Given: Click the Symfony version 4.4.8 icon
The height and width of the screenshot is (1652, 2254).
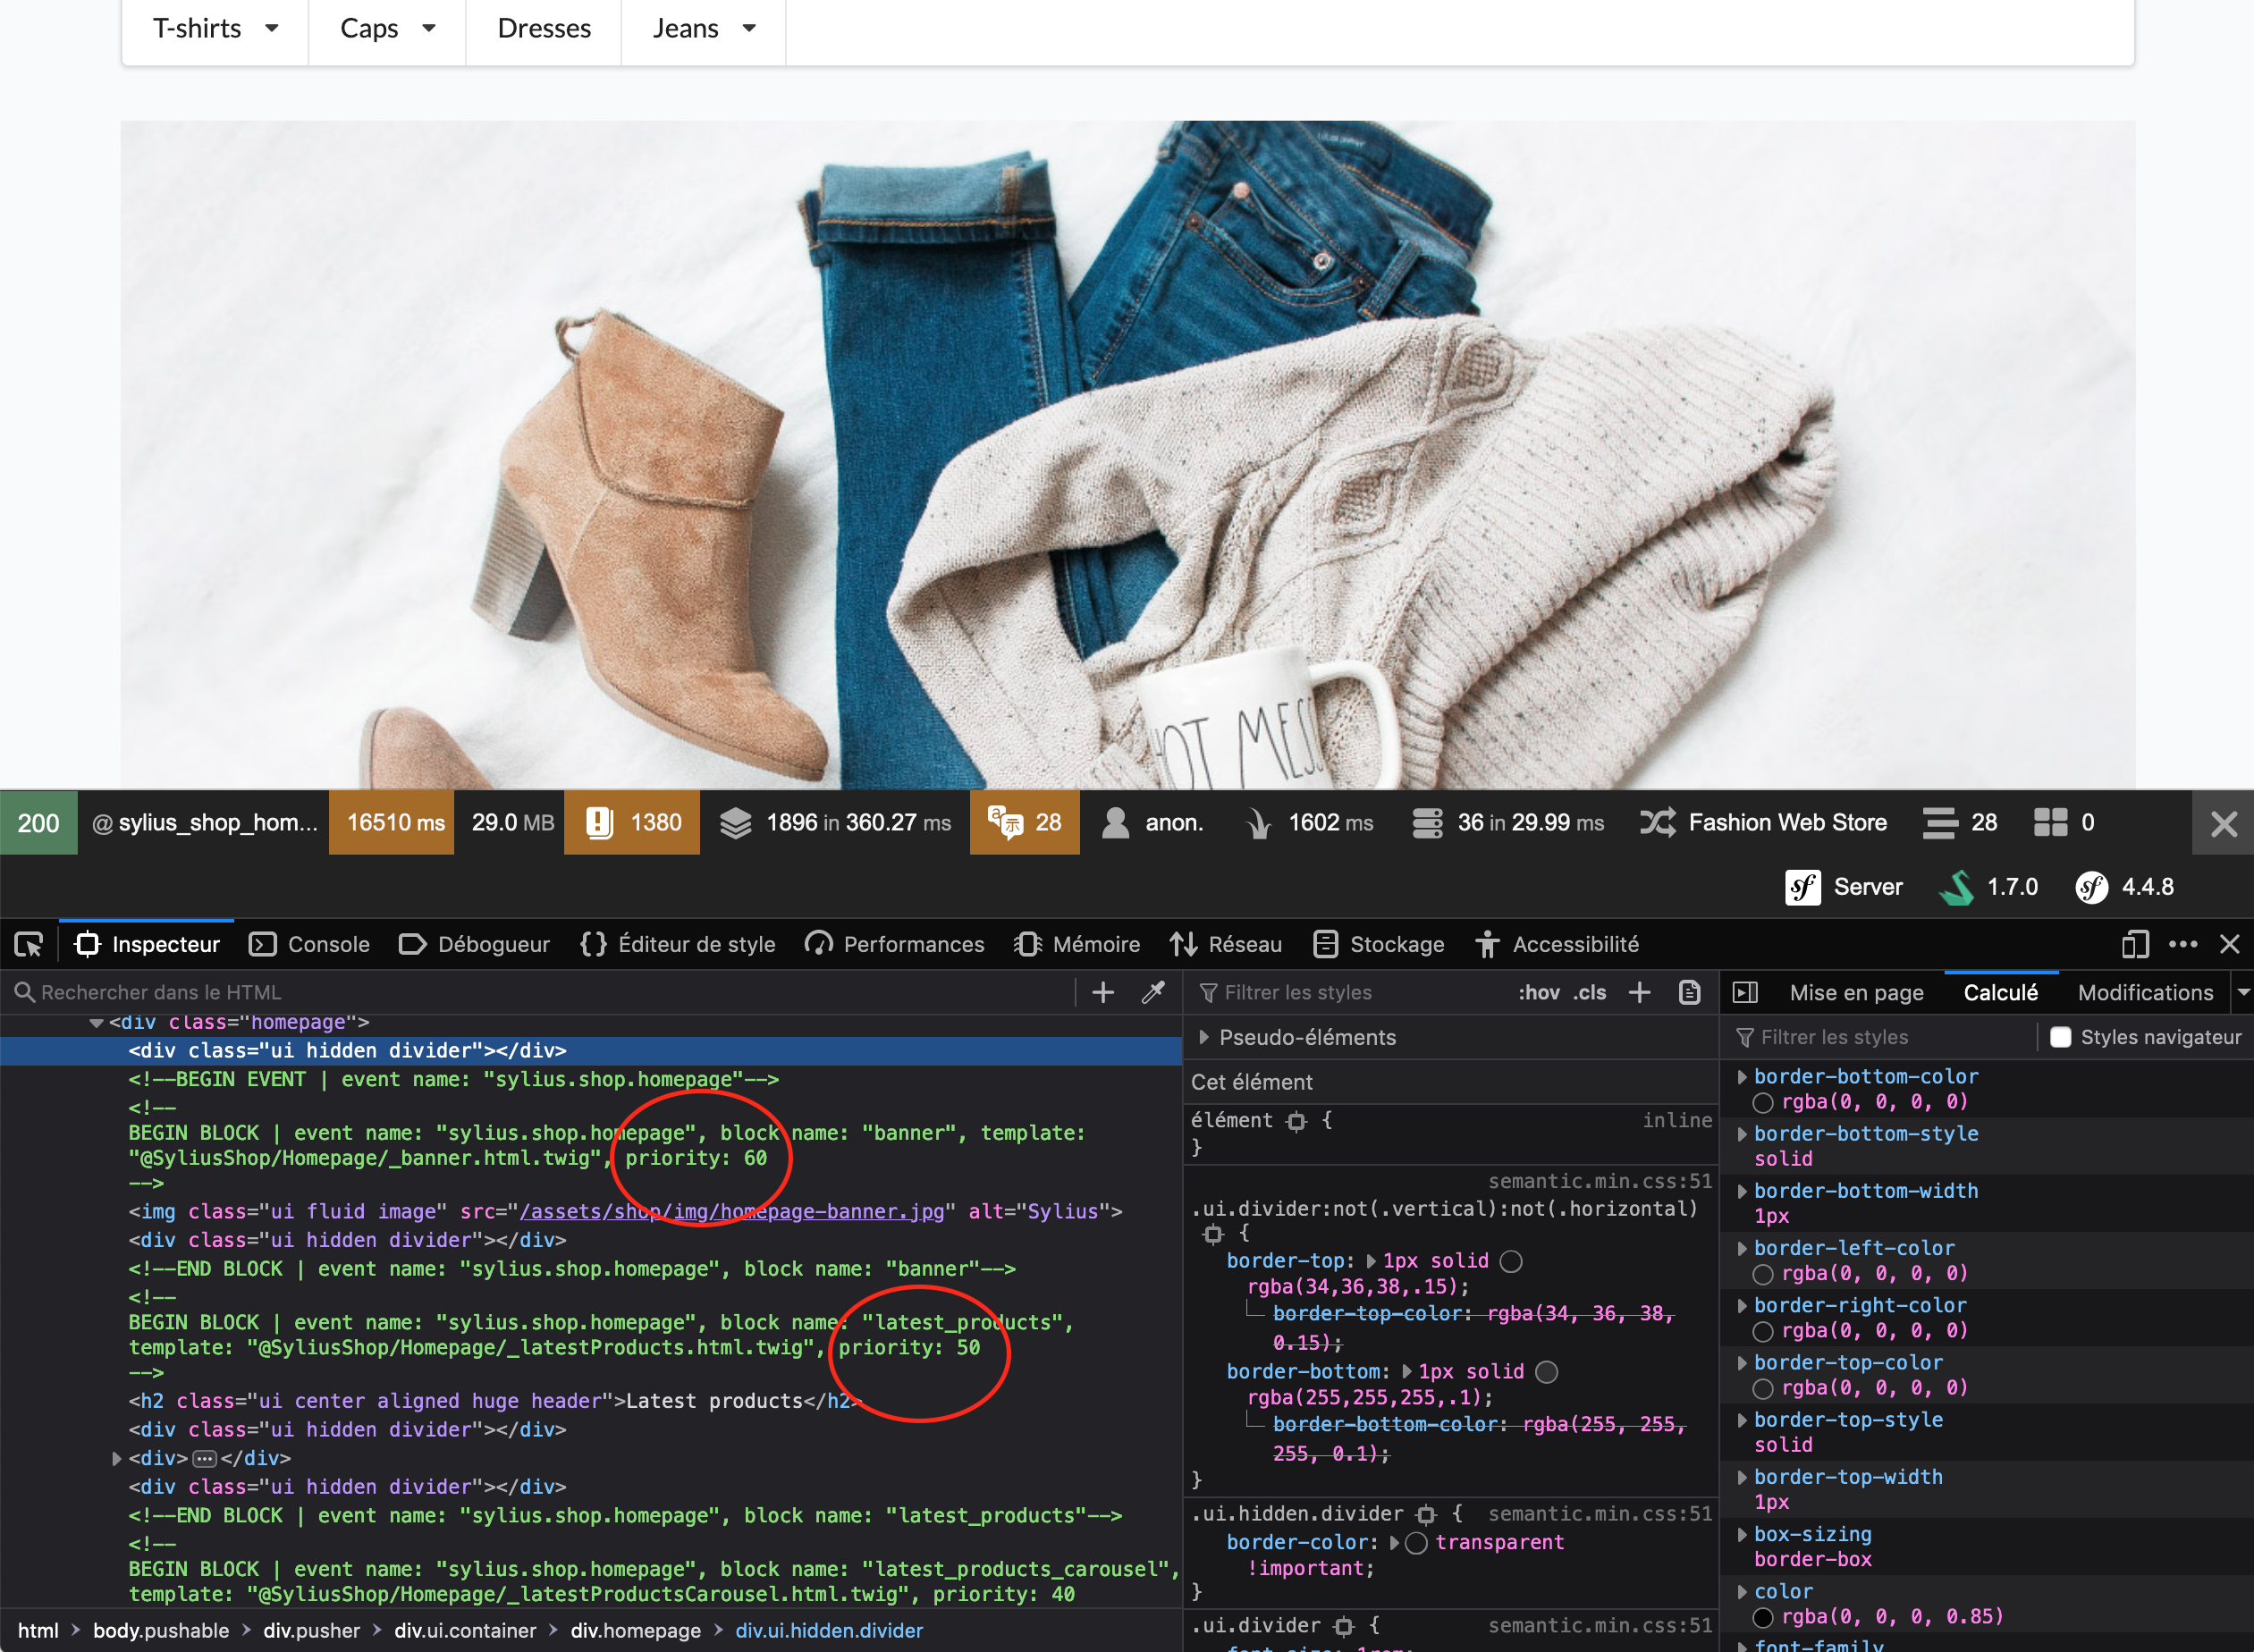Looking at the screenshot, I should (2092, 887).
